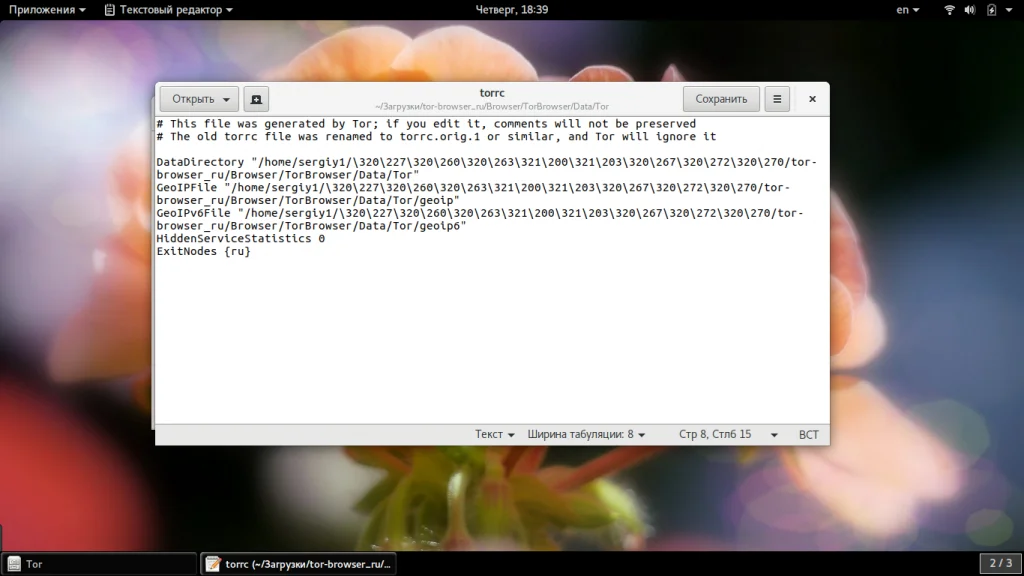Open the Текст language selector
1024x576 pixels.
[x=494, y=434]
